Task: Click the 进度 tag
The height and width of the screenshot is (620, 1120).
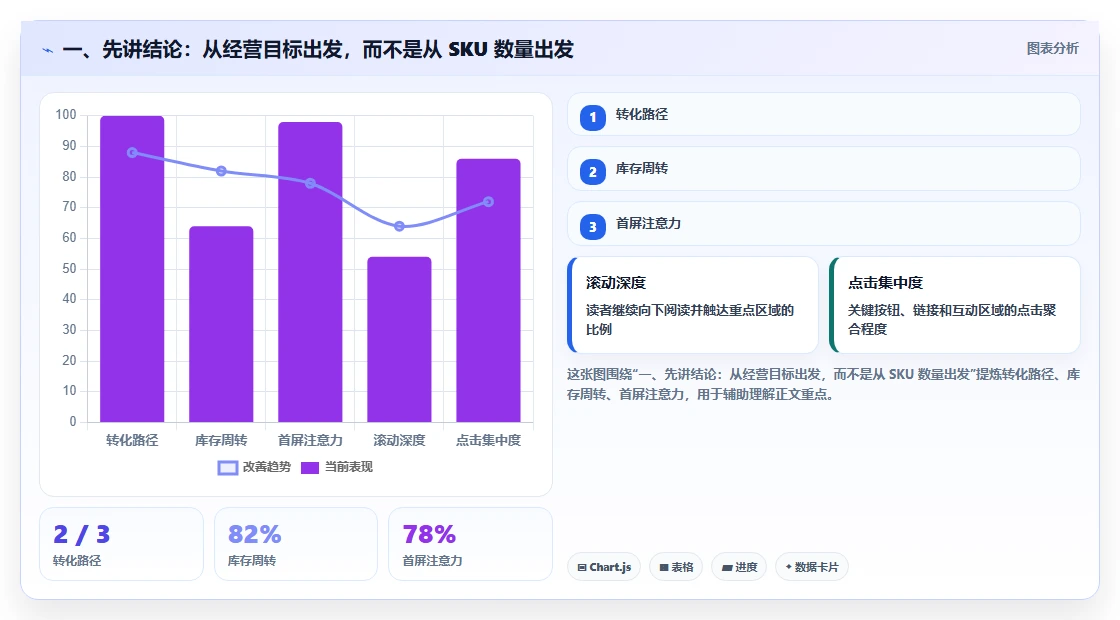Action: (x=739, y=567)
